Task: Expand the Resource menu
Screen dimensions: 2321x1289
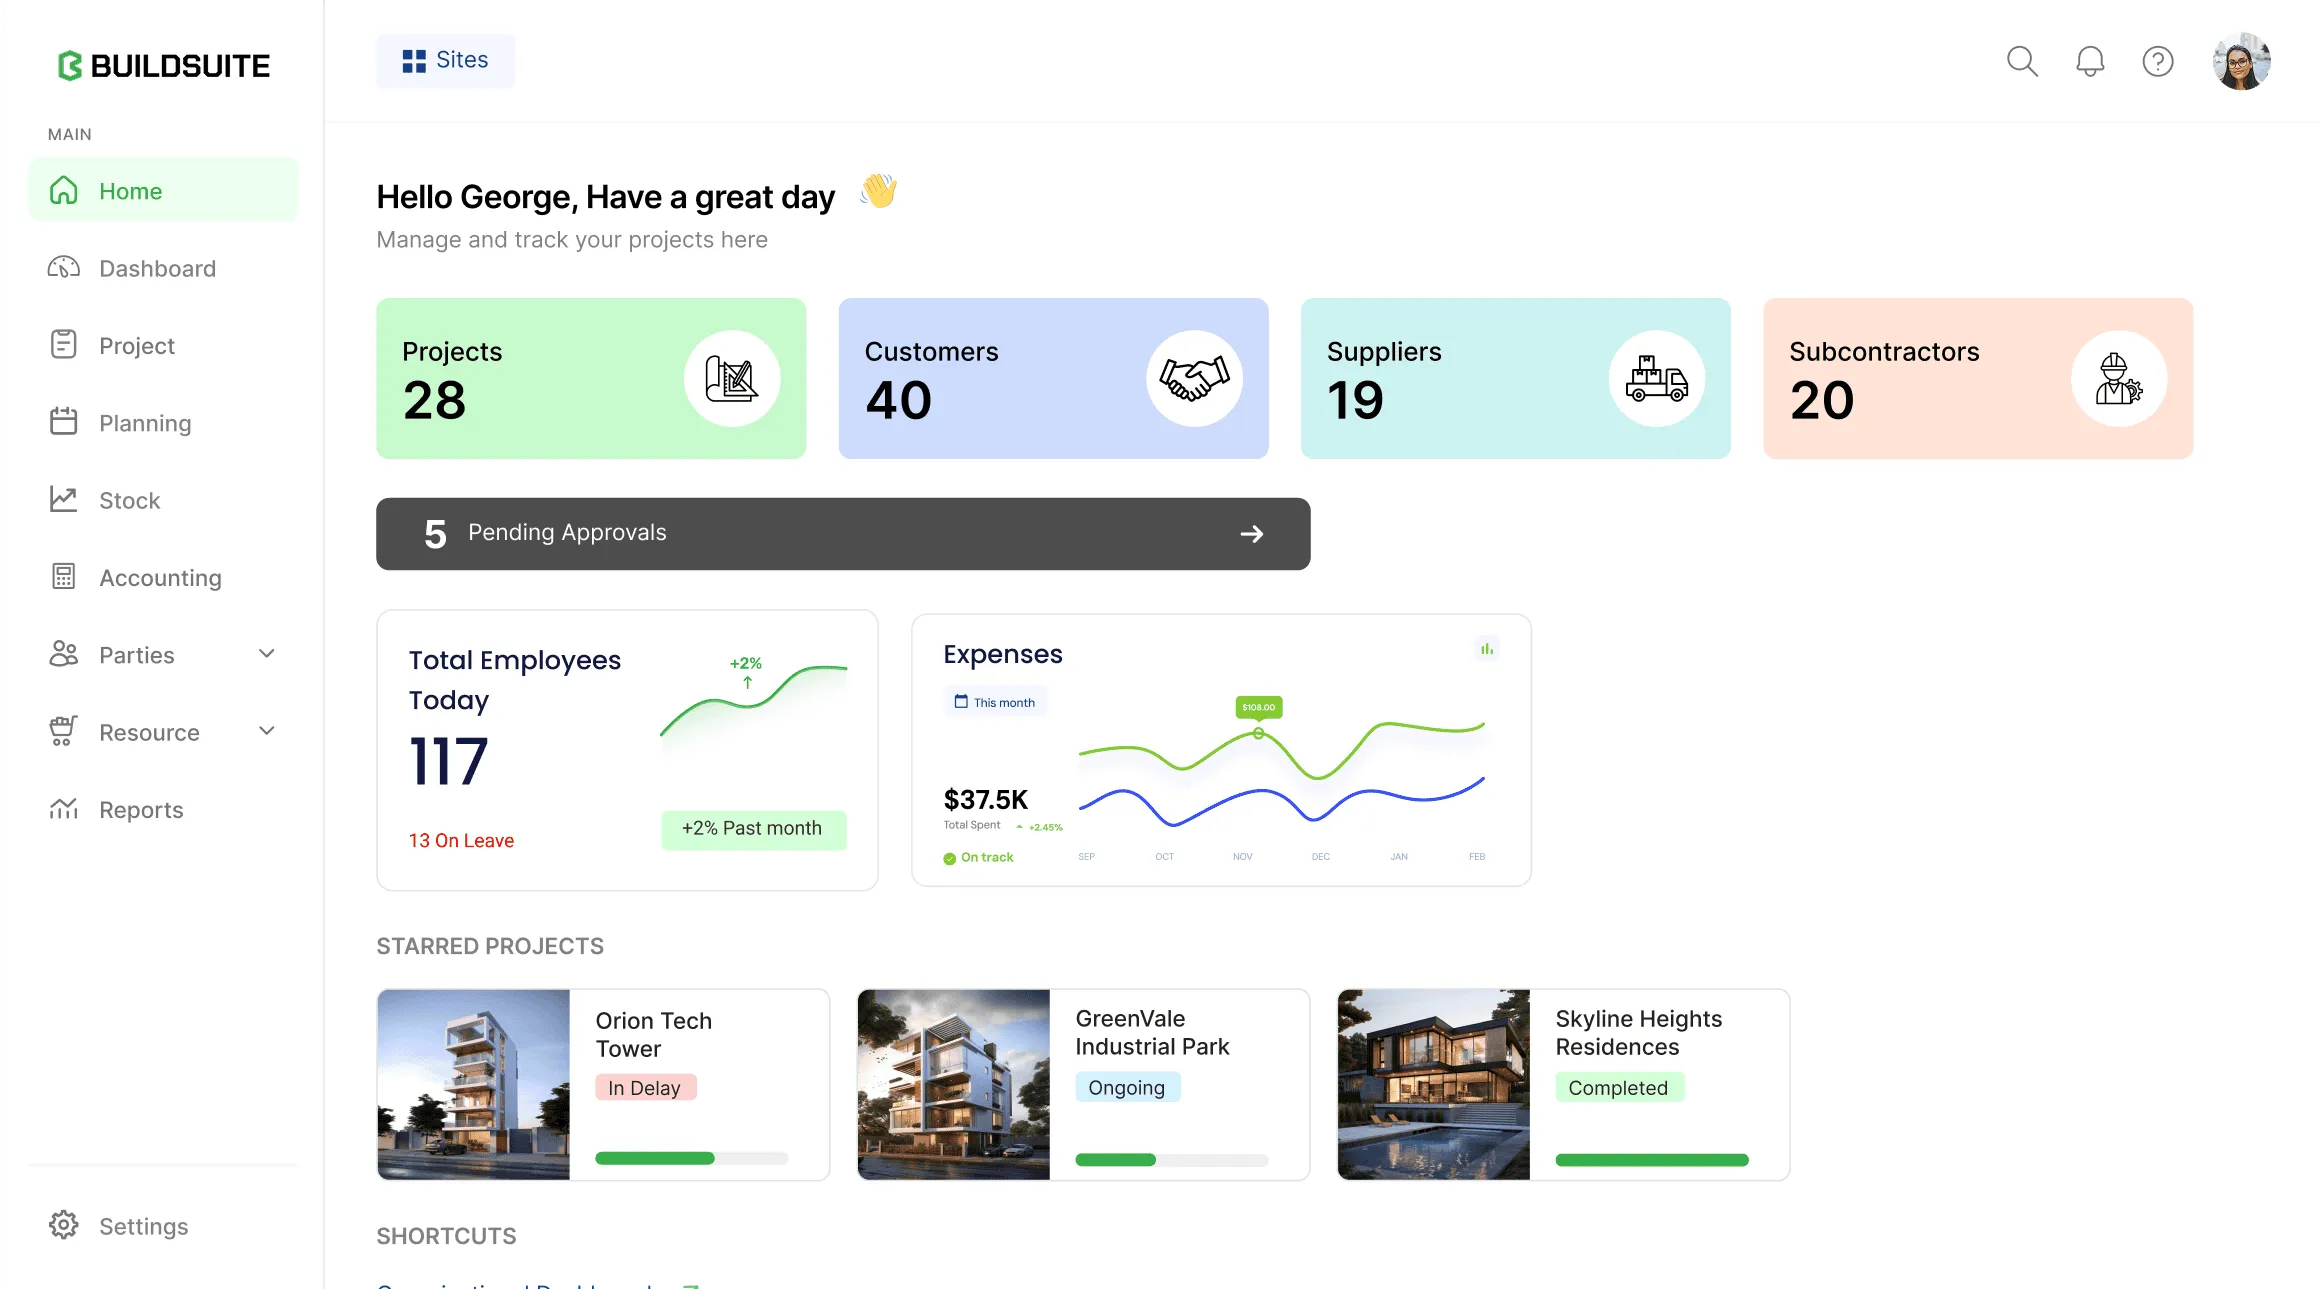Action: tap(265, 731)
